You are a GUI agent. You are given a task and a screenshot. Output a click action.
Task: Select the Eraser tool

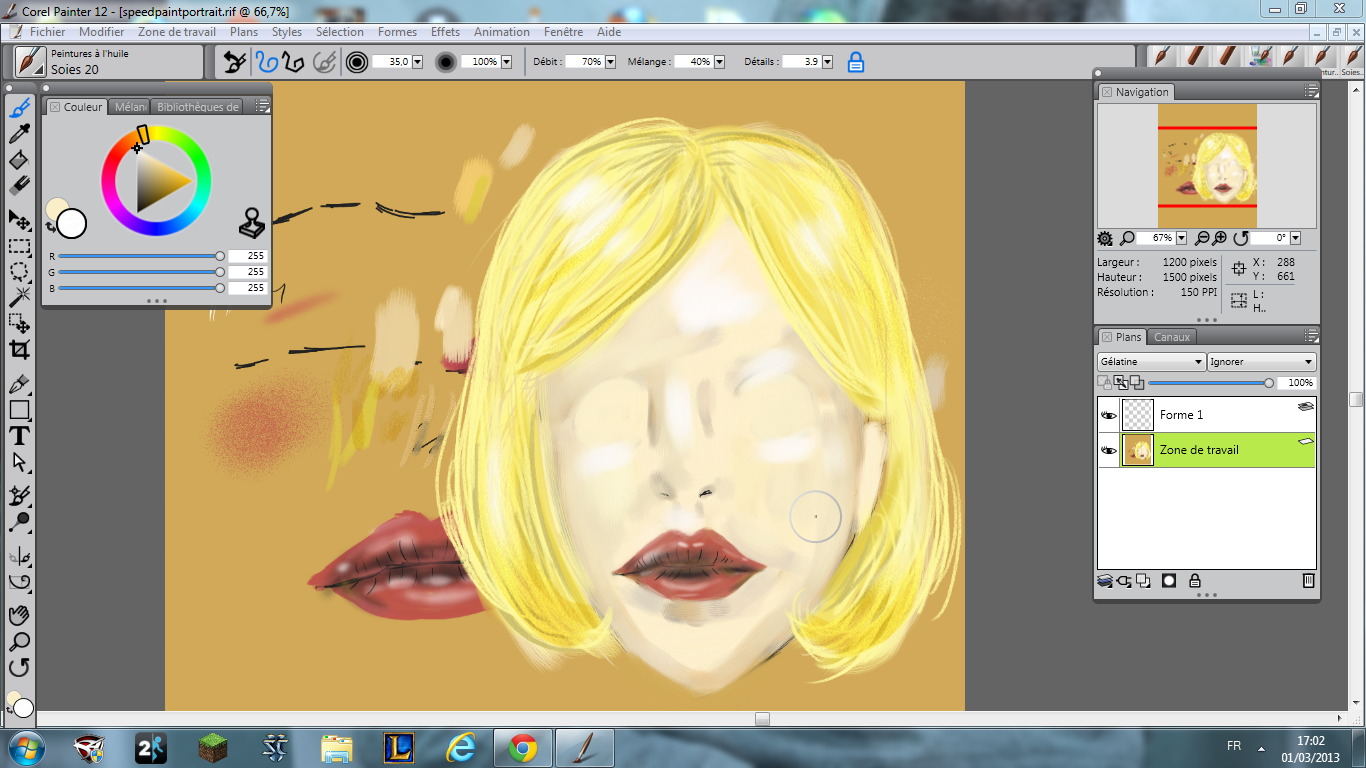(19, 186)
